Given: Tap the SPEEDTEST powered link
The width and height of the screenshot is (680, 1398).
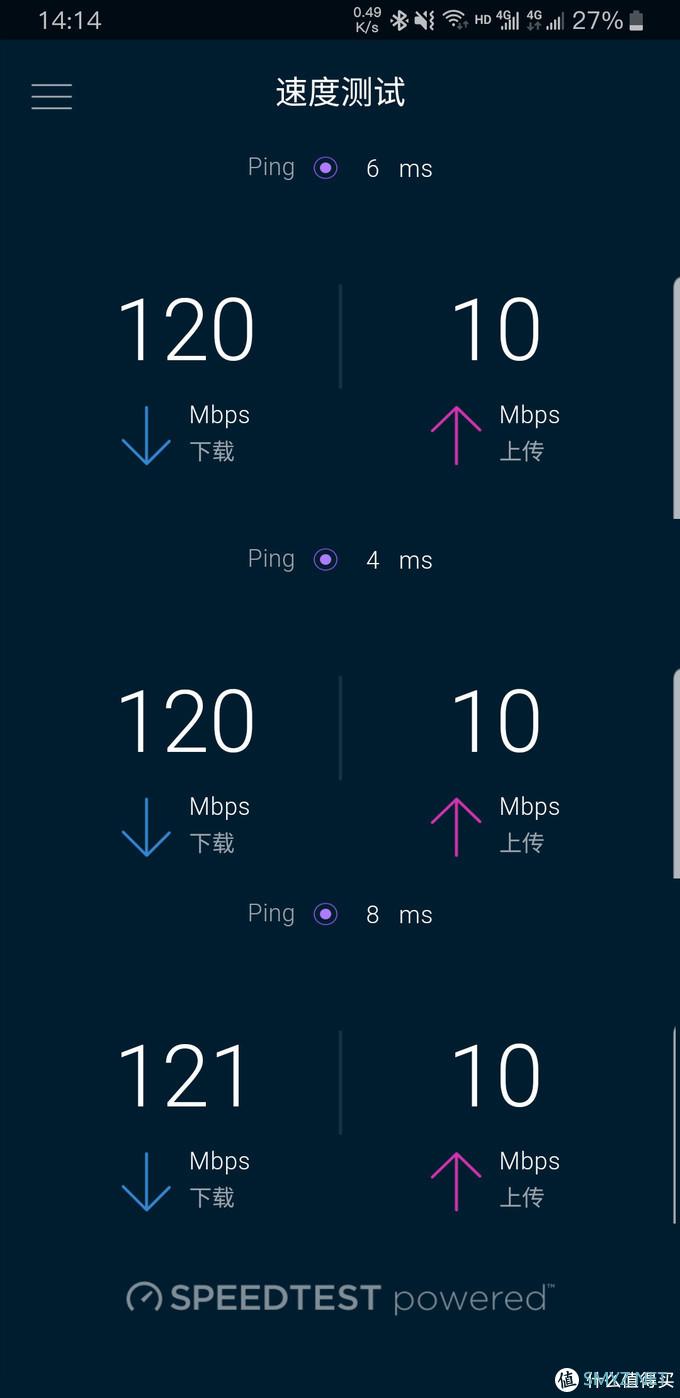Looking at the screenshot, I should click(x=340, y=1298).
